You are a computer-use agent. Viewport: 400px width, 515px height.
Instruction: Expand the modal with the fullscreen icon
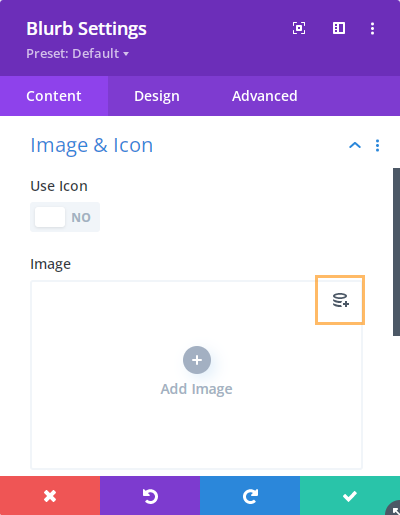click(299, 28)
